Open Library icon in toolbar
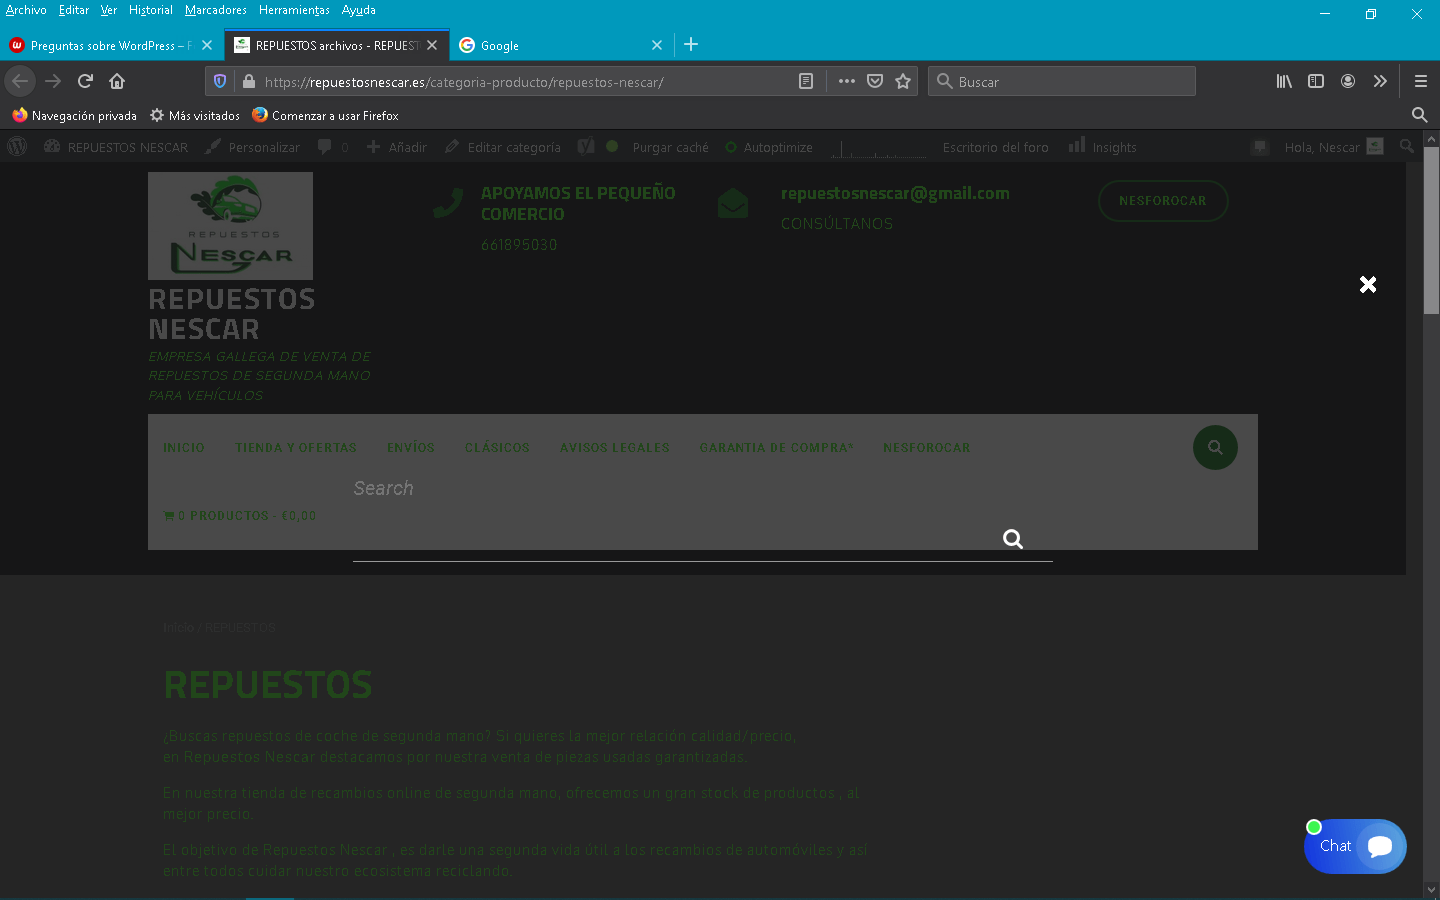The width and height of the screenshot is (1440, 900). coord(1284,81)
